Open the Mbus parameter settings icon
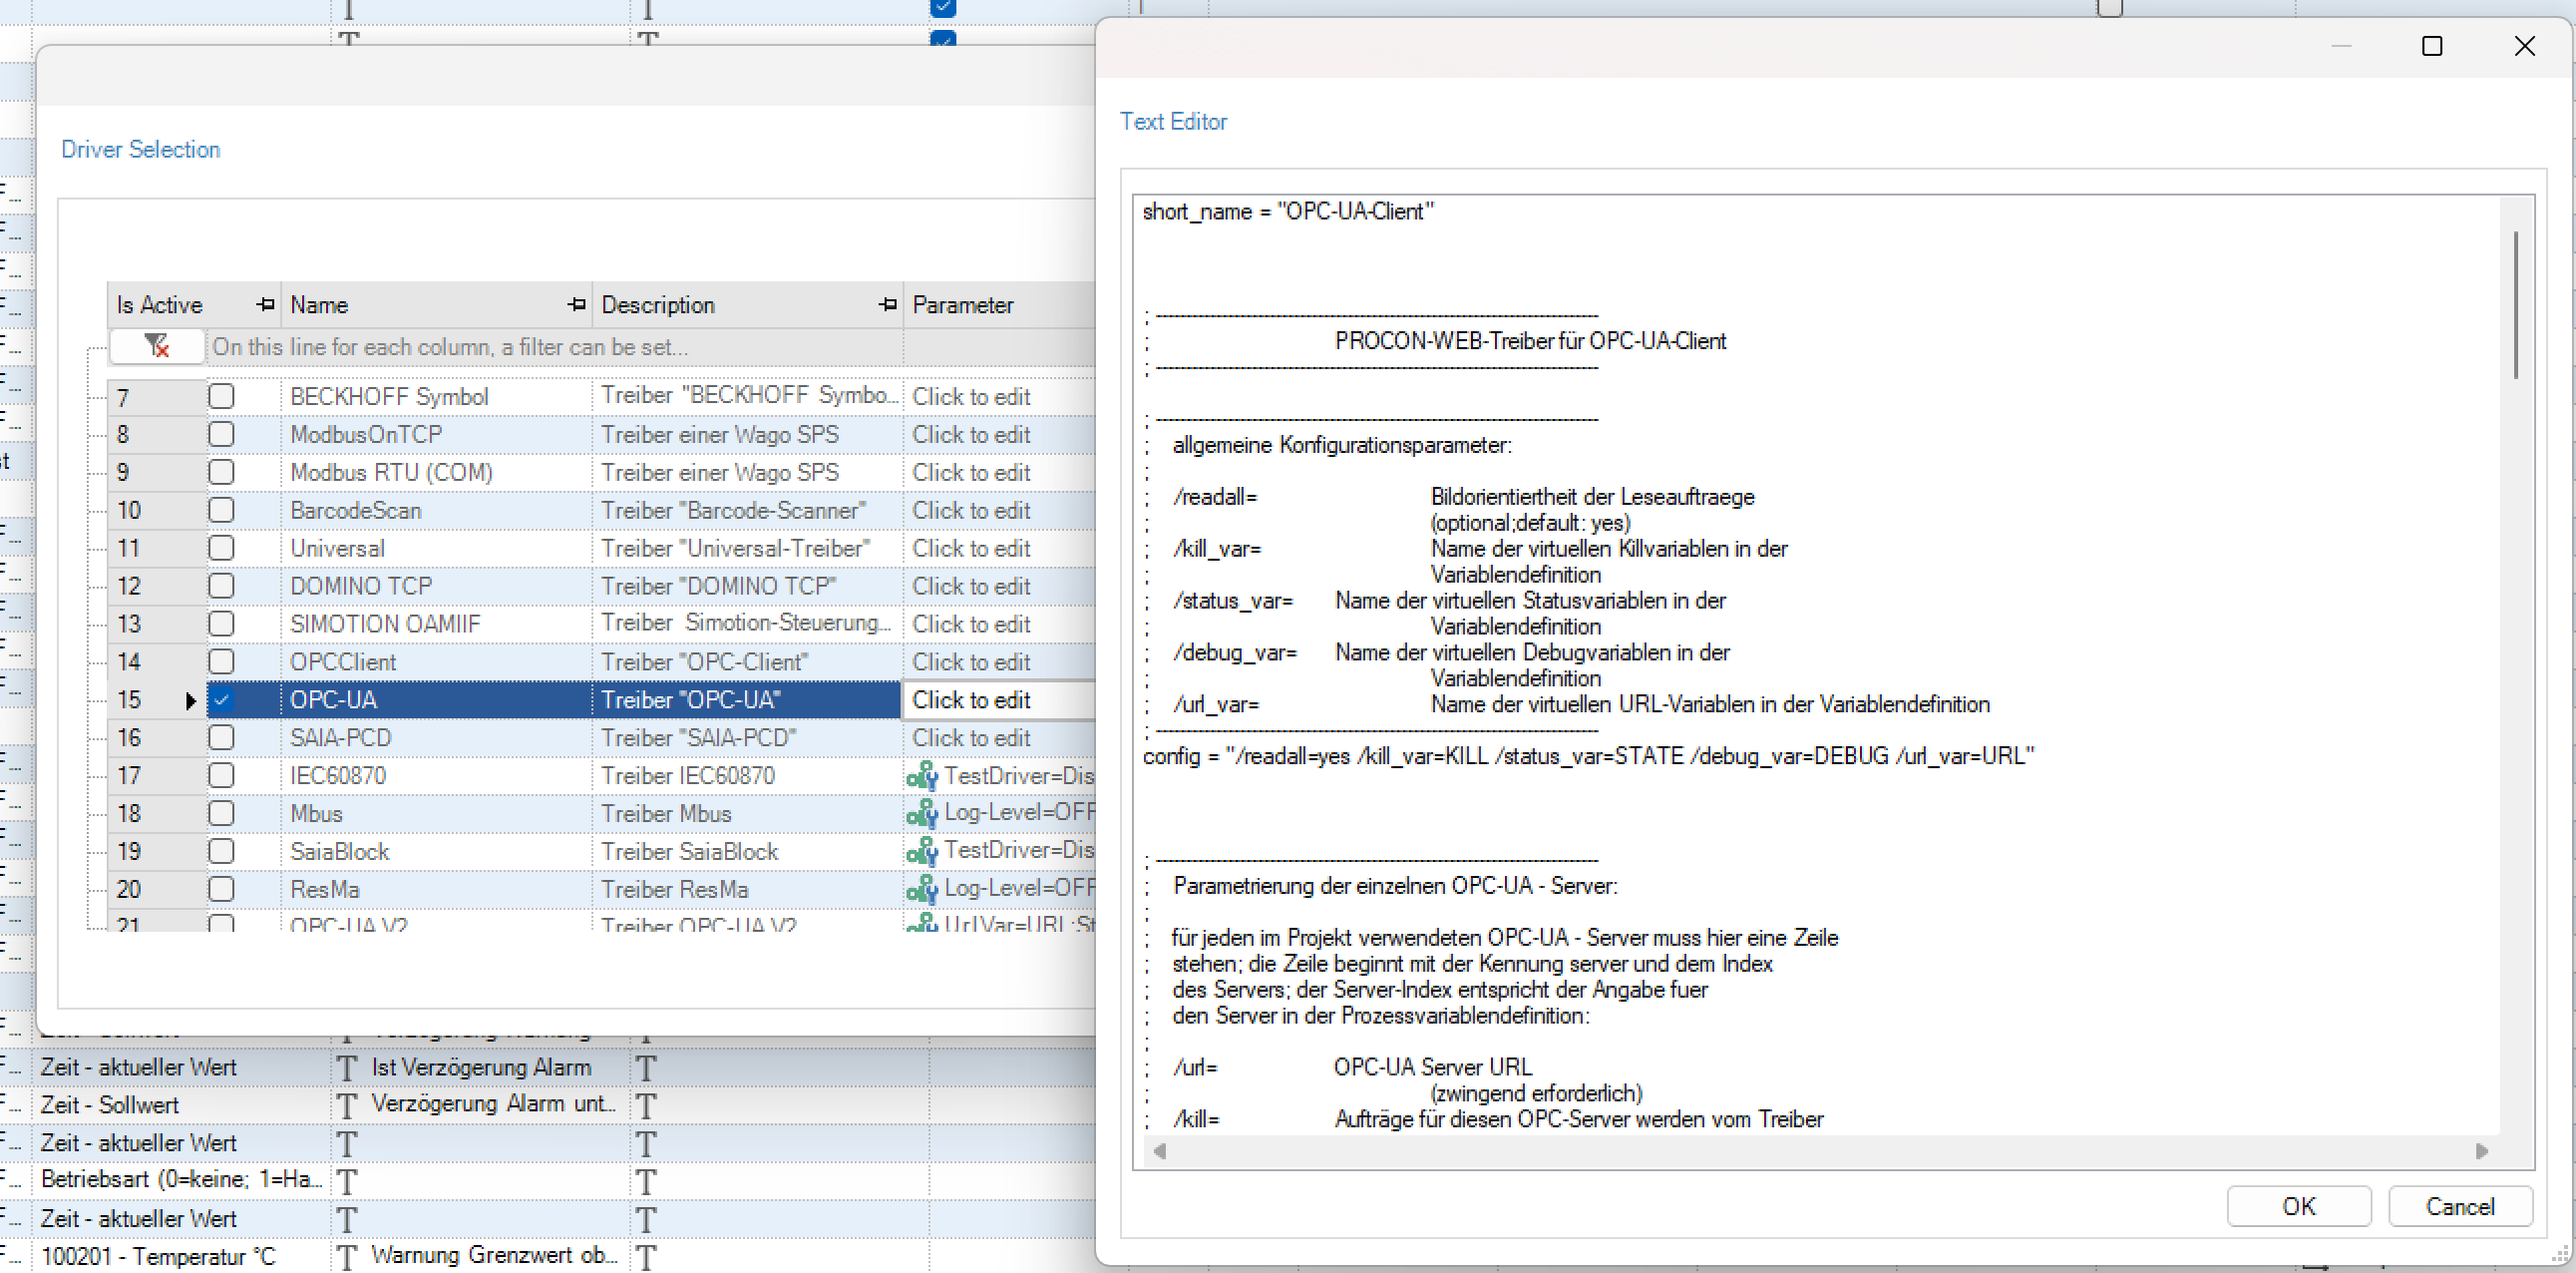The height and width of the screenshot is (1273, 2576). tap(921, 814)
